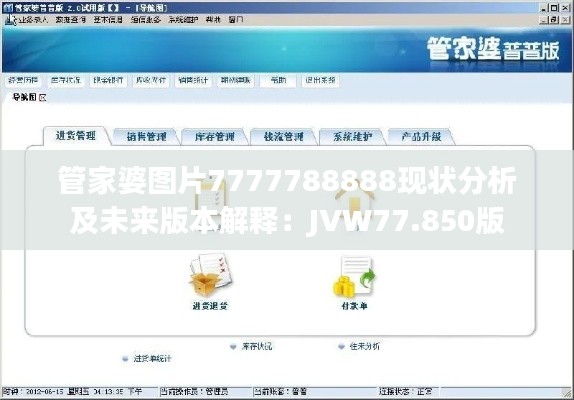The height and width of the screenshot is (400, 574).
Task: Open the 基本信息 menu
Action: tap(108, 20)
